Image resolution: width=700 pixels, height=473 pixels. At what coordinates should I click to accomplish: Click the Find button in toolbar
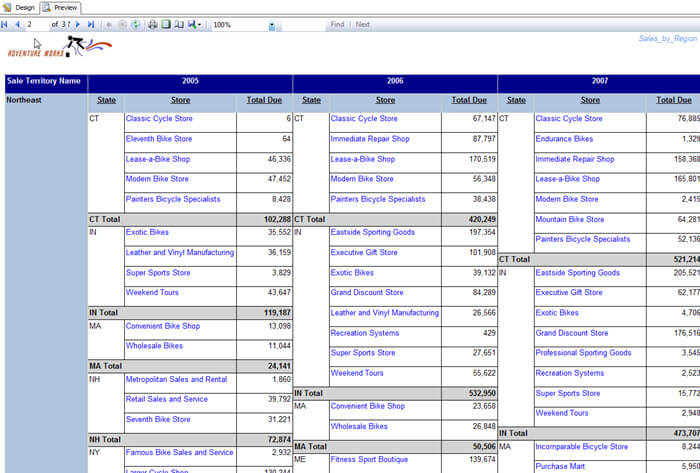pyautogui.click(x=337, y=25)
